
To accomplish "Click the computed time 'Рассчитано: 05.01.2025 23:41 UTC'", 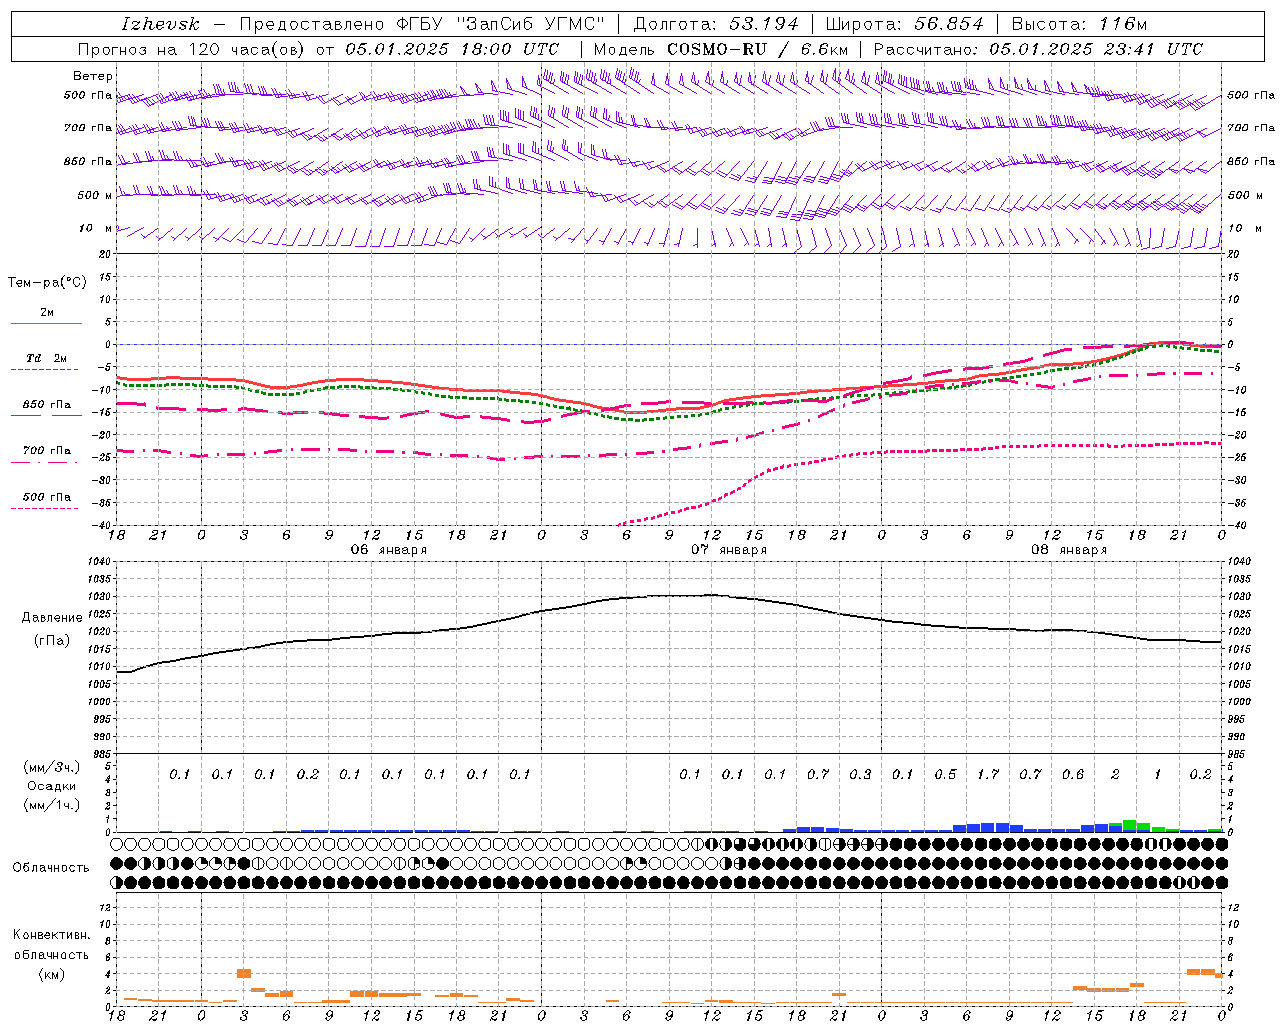I will (x=1038, y=49).
